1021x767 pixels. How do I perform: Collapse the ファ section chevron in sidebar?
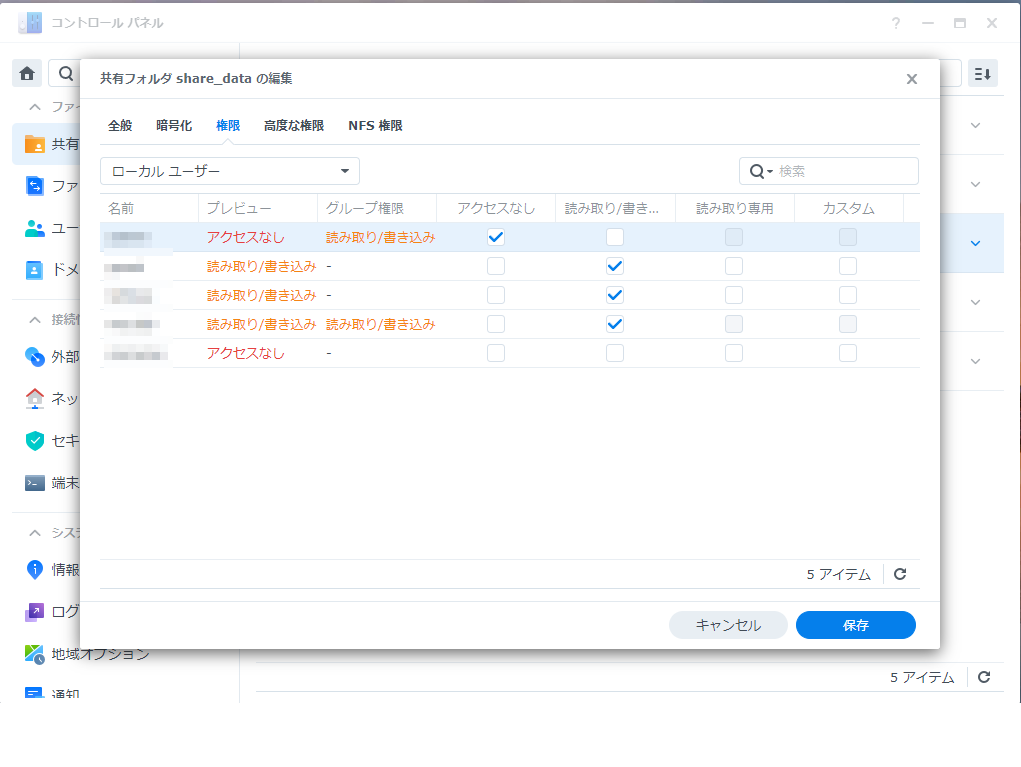point(35,107)
